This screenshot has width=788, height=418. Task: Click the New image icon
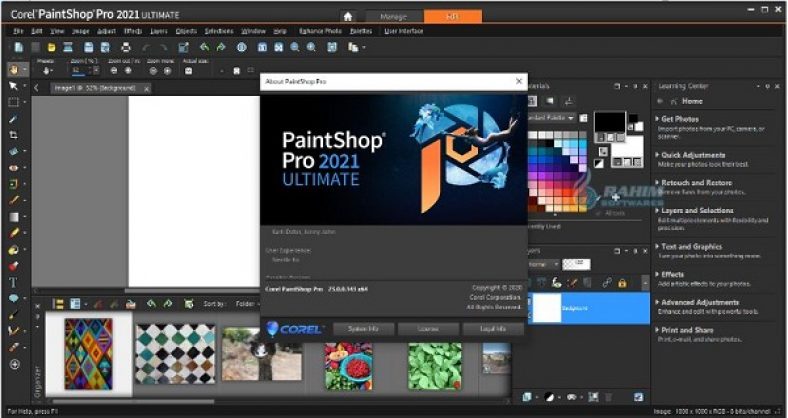click(19, 47)
